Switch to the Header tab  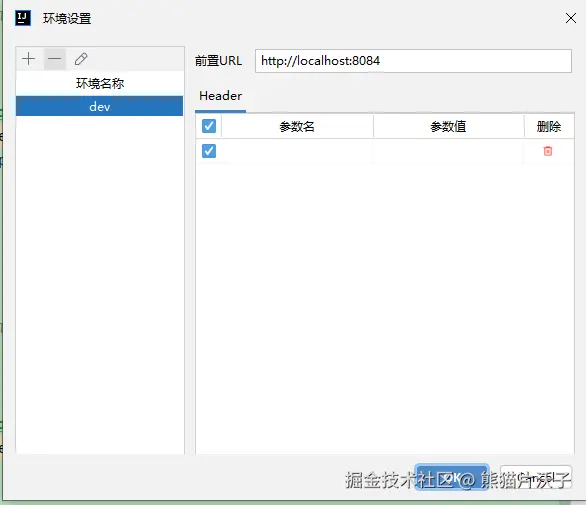pyautogui.click(x=220, y=96)
